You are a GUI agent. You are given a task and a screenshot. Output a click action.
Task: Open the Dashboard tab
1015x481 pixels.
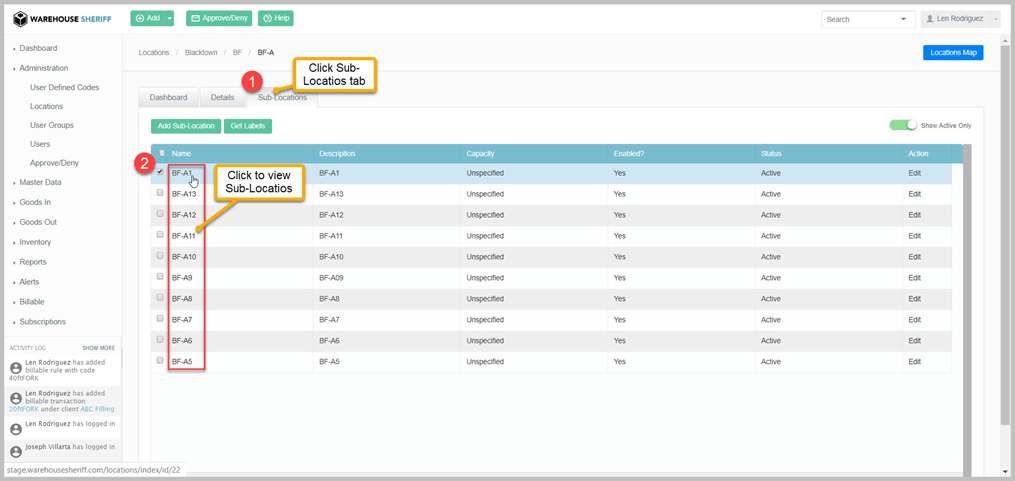pos(168,97)
